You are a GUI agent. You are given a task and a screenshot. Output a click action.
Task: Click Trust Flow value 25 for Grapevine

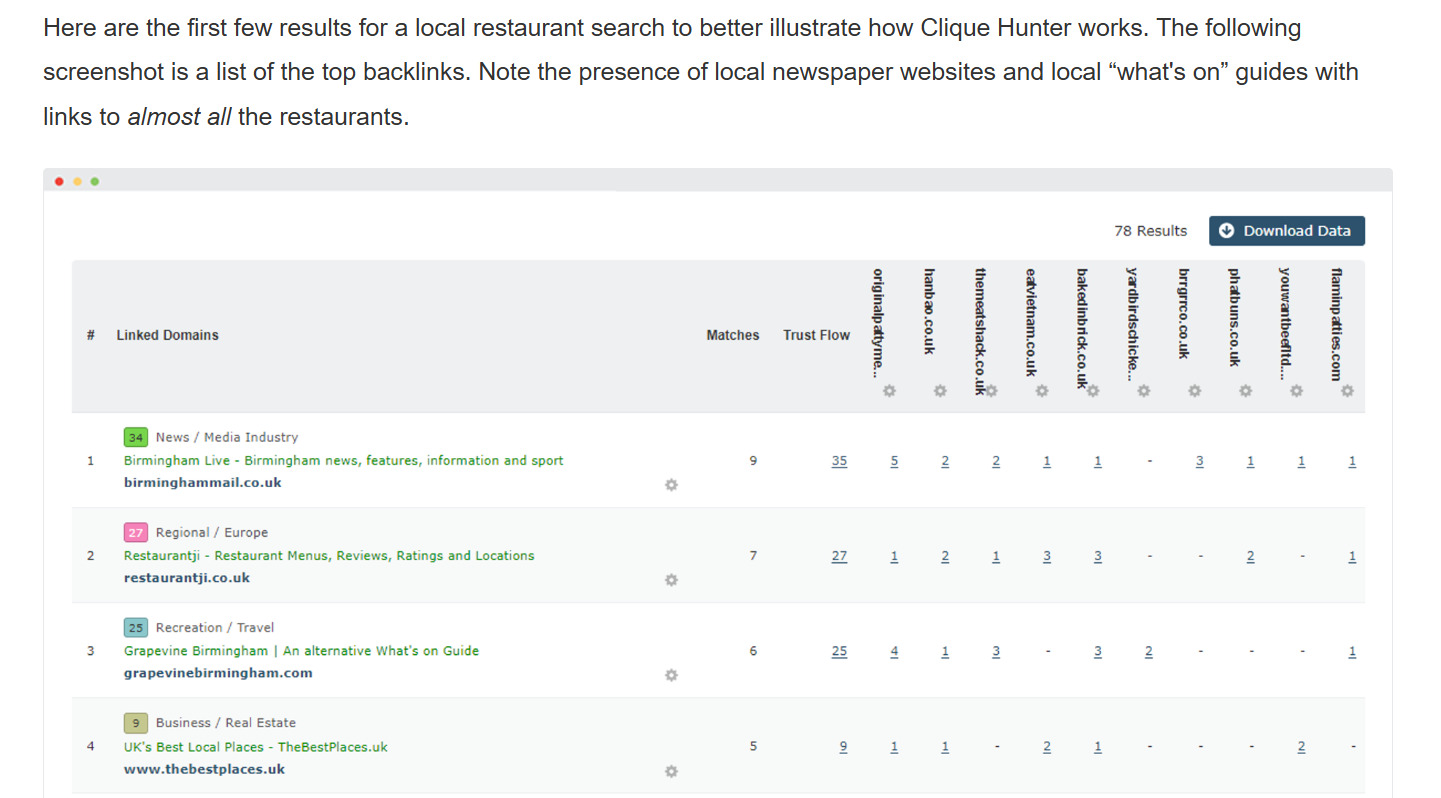coord(839,651)
